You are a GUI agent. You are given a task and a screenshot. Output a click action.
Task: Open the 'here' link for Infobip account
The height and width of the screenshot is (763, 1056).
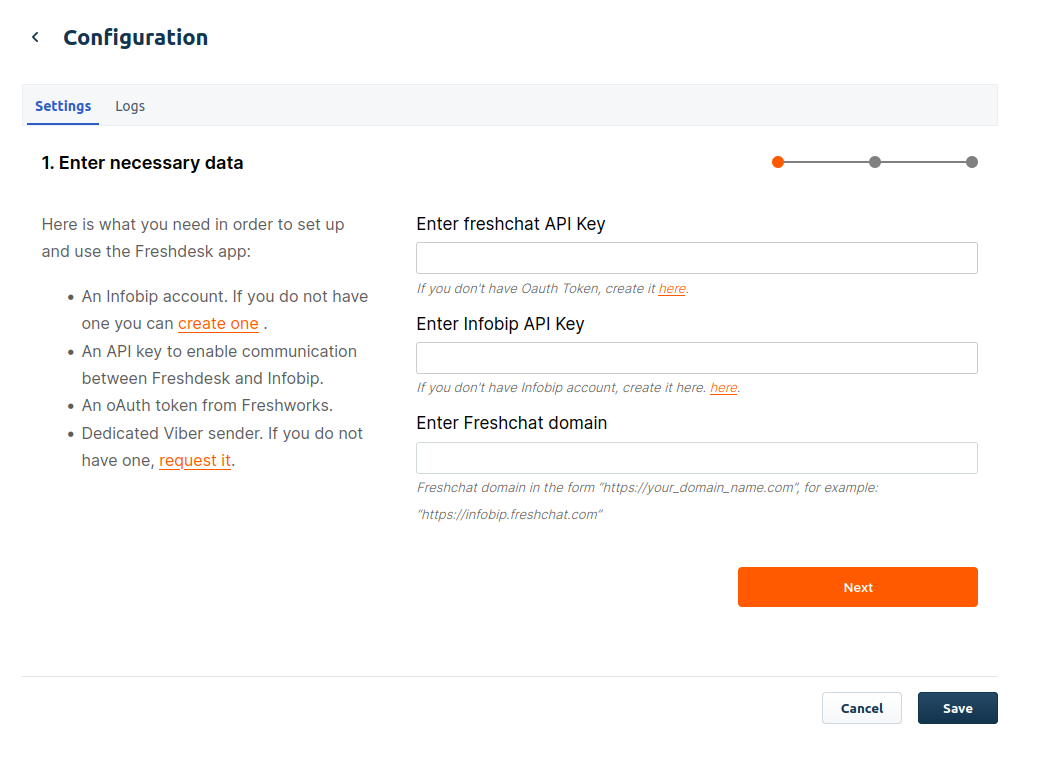723,388
